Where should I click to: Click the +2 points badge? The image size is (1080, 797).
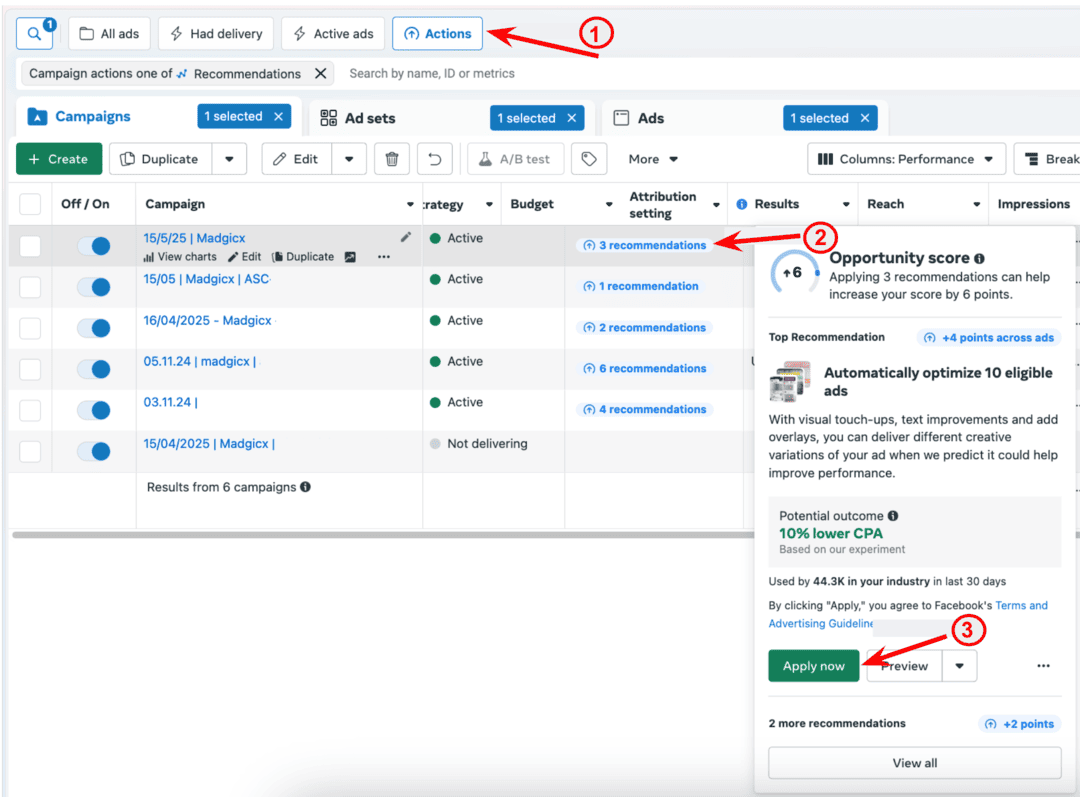(1020, 724)
